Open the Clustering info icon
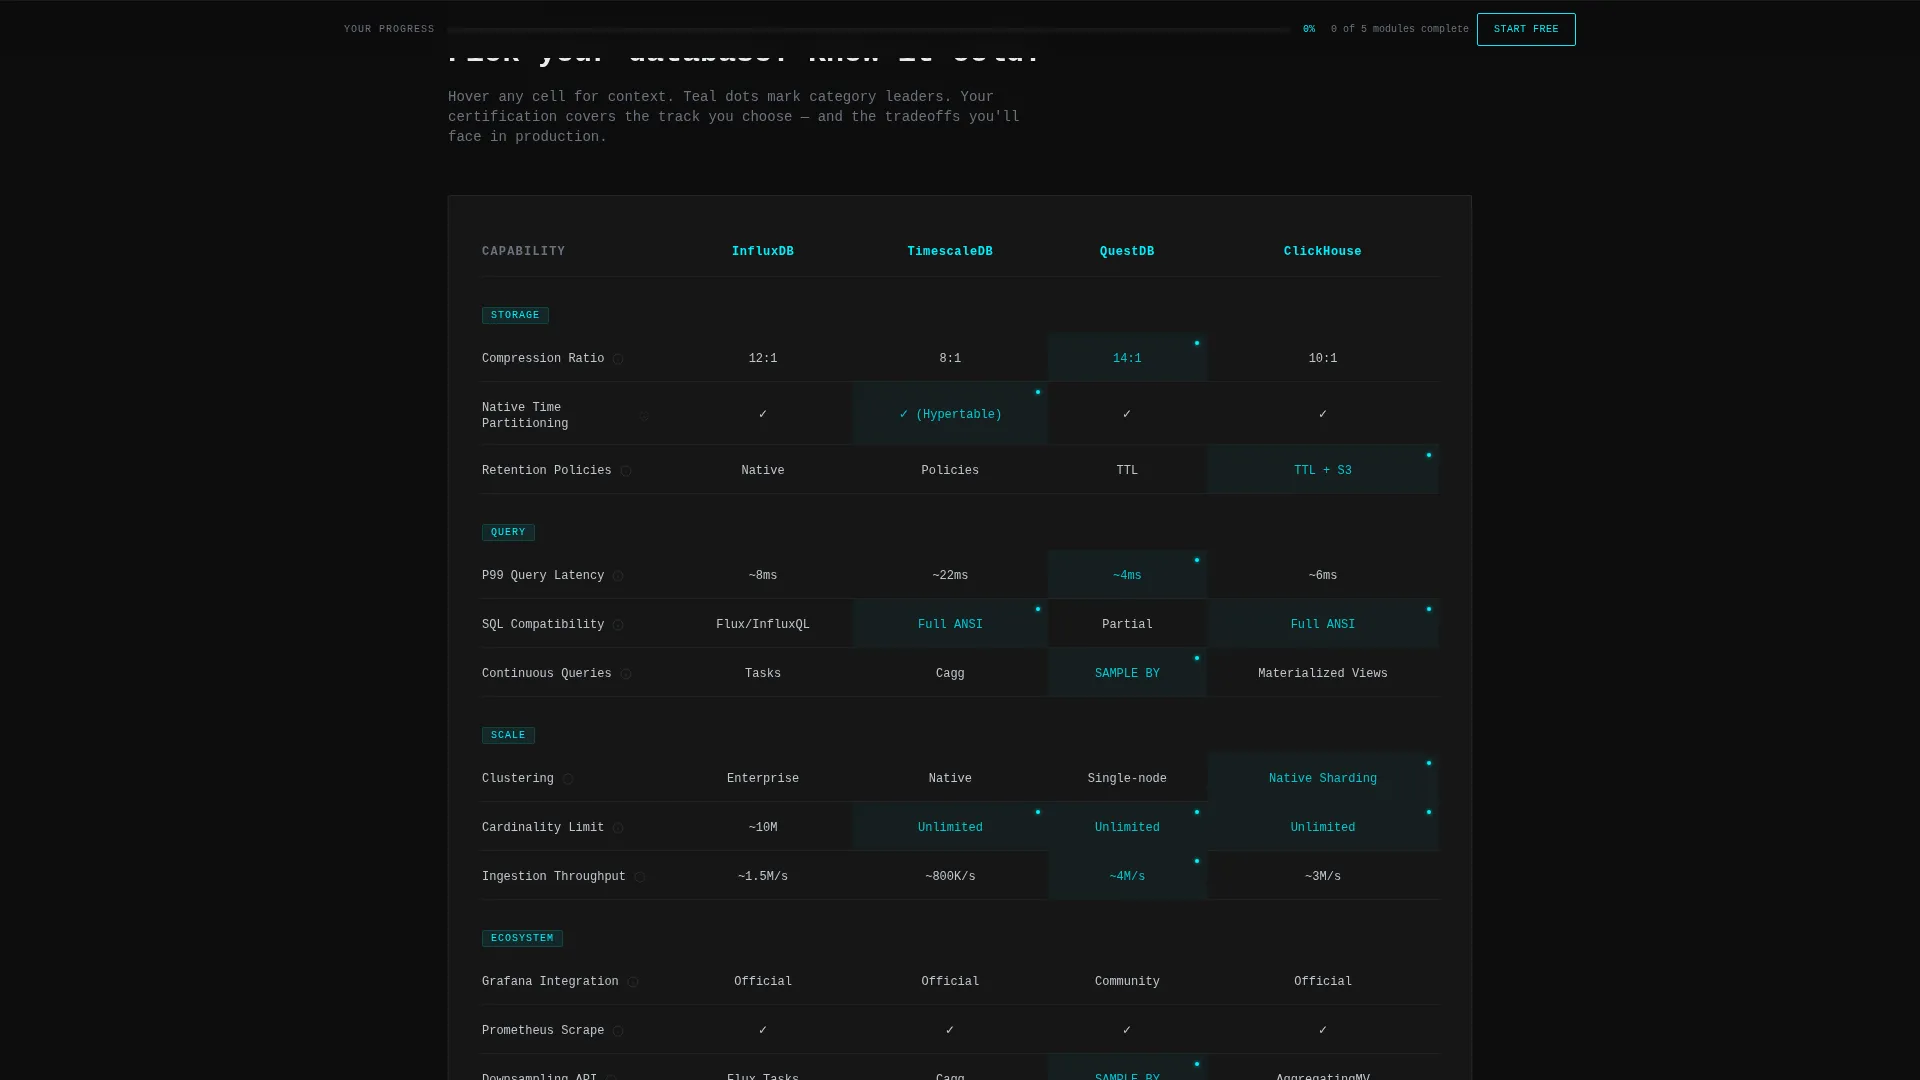 coord(568,779)
